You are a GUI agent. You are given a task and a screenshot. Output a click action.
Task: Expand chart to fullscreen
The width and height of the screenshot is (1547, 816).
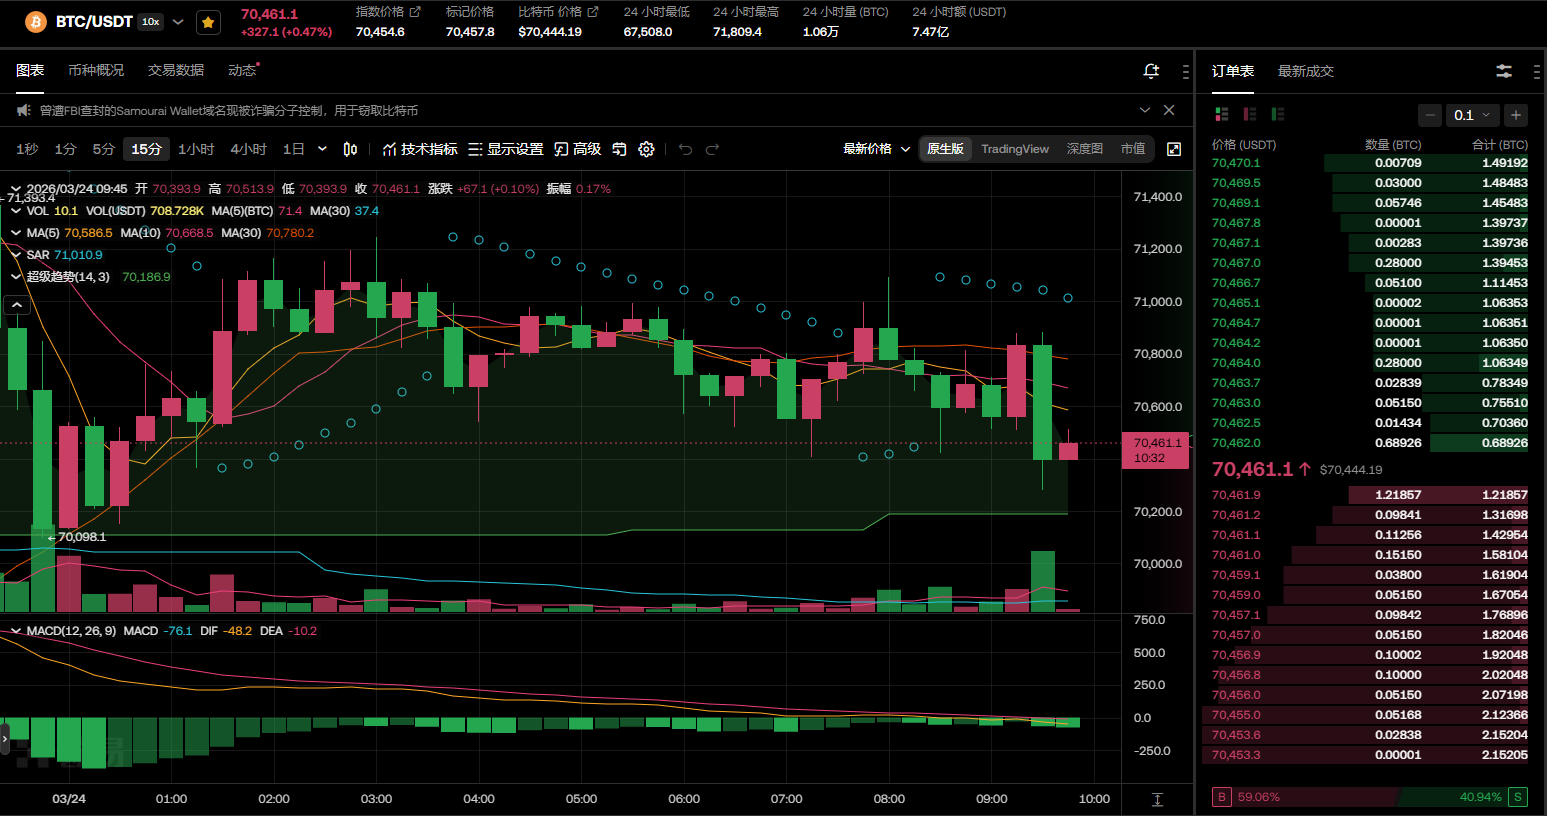click(1174, 149)
